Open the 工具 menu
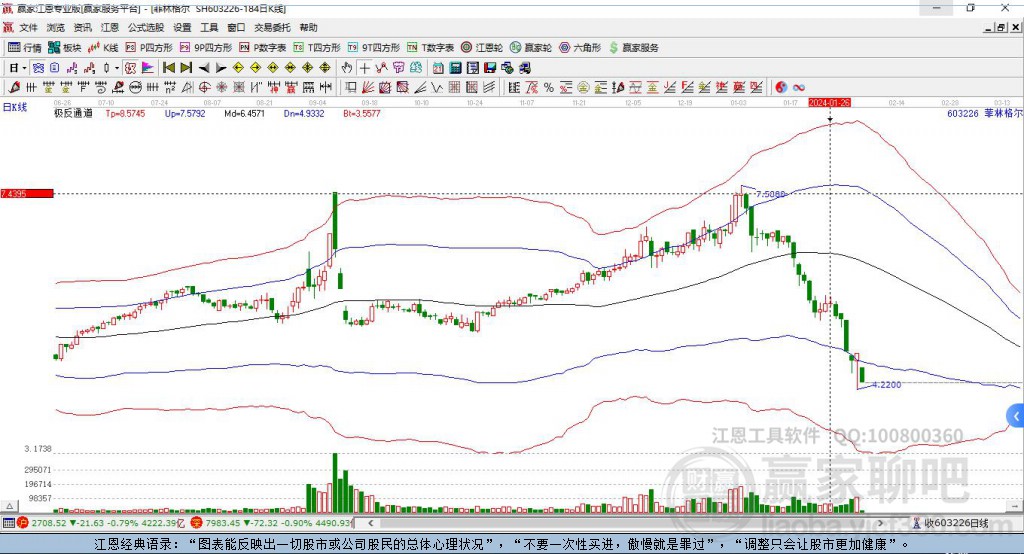The image size is (1024, 554). pos(209,27)
